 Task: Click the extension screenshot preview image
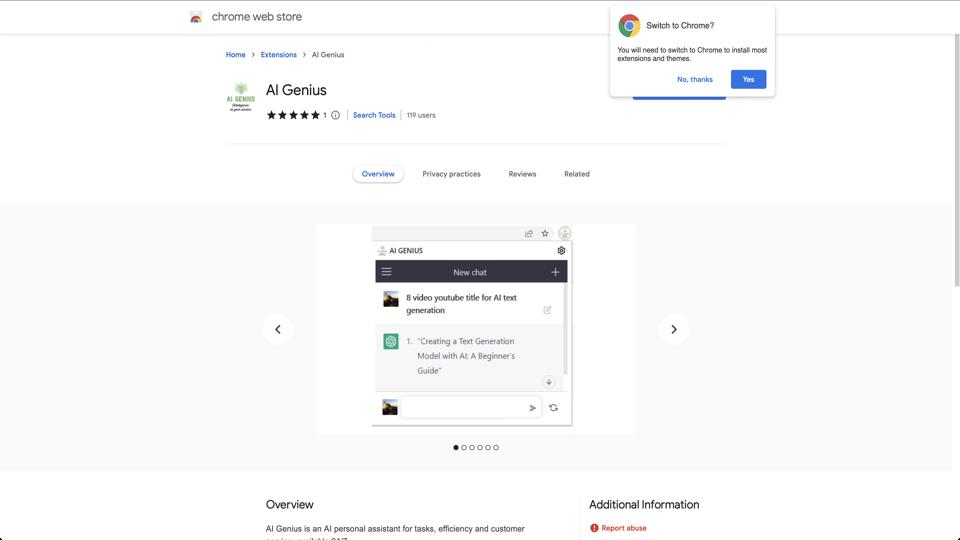pyautogui.click(x=476, y=329)
